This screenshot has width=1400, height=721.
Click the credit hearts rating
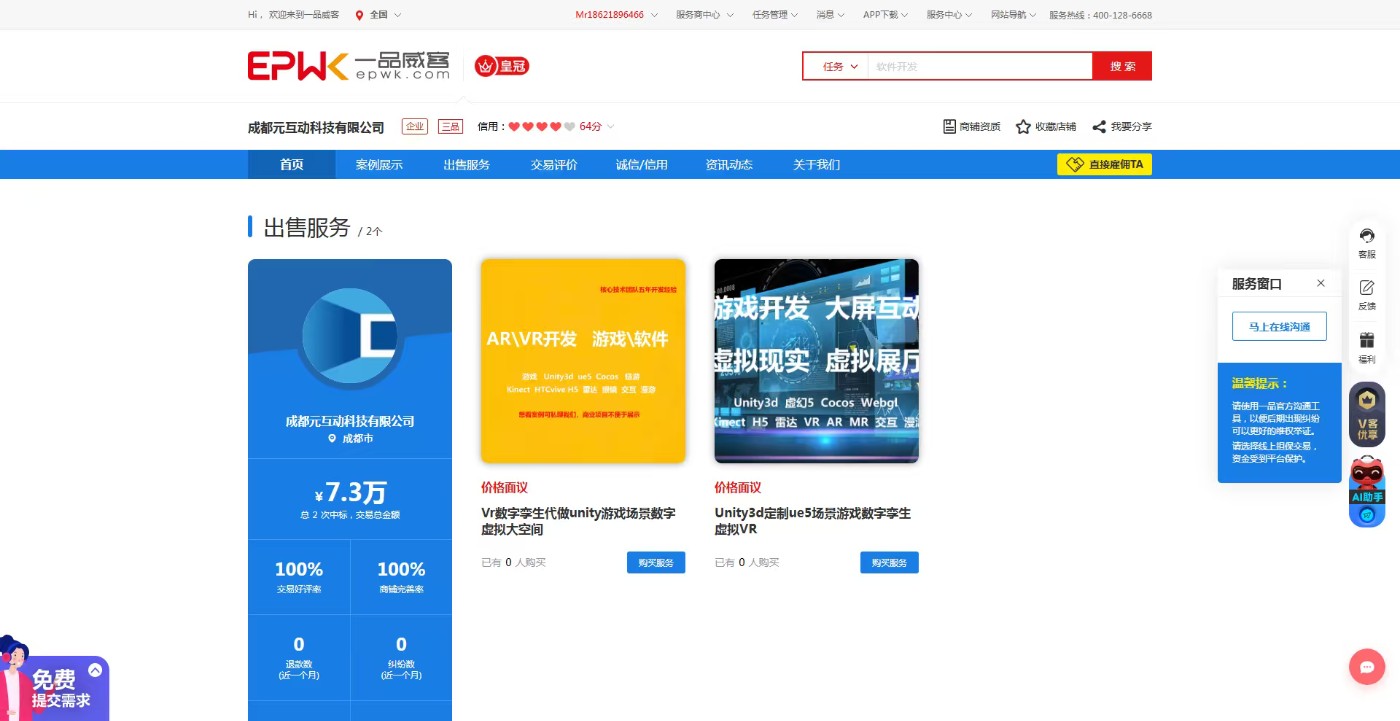(x=542, y=127)
